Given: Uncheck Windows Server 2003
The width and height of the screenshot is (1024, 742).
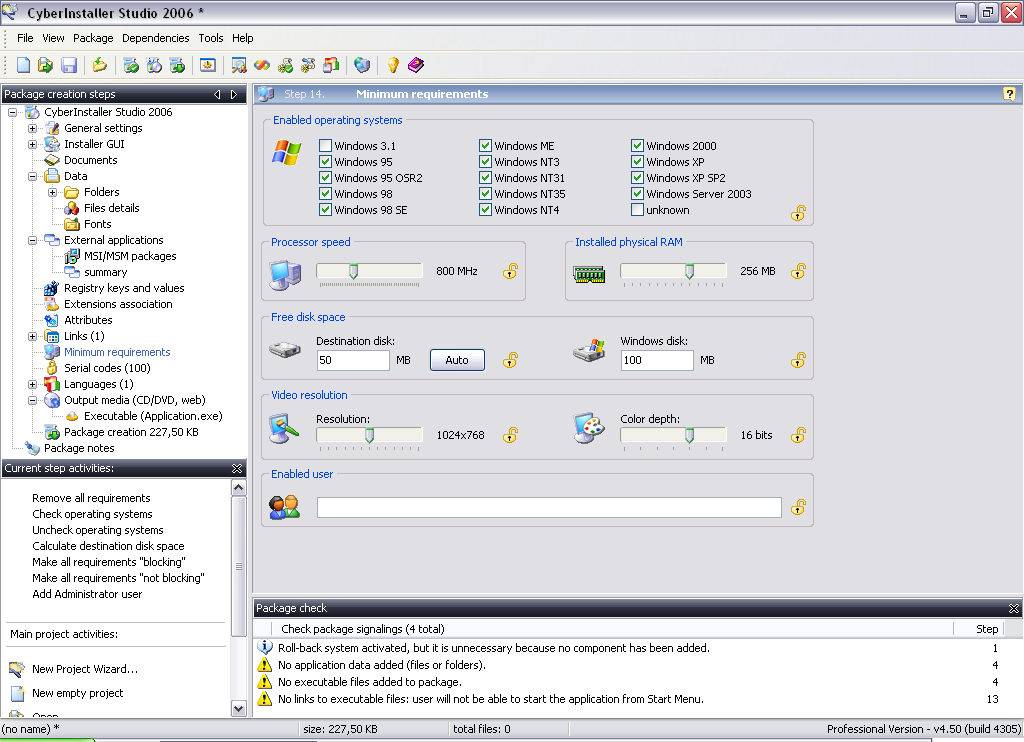Looking at the screenshot, I should click(637, 194).
